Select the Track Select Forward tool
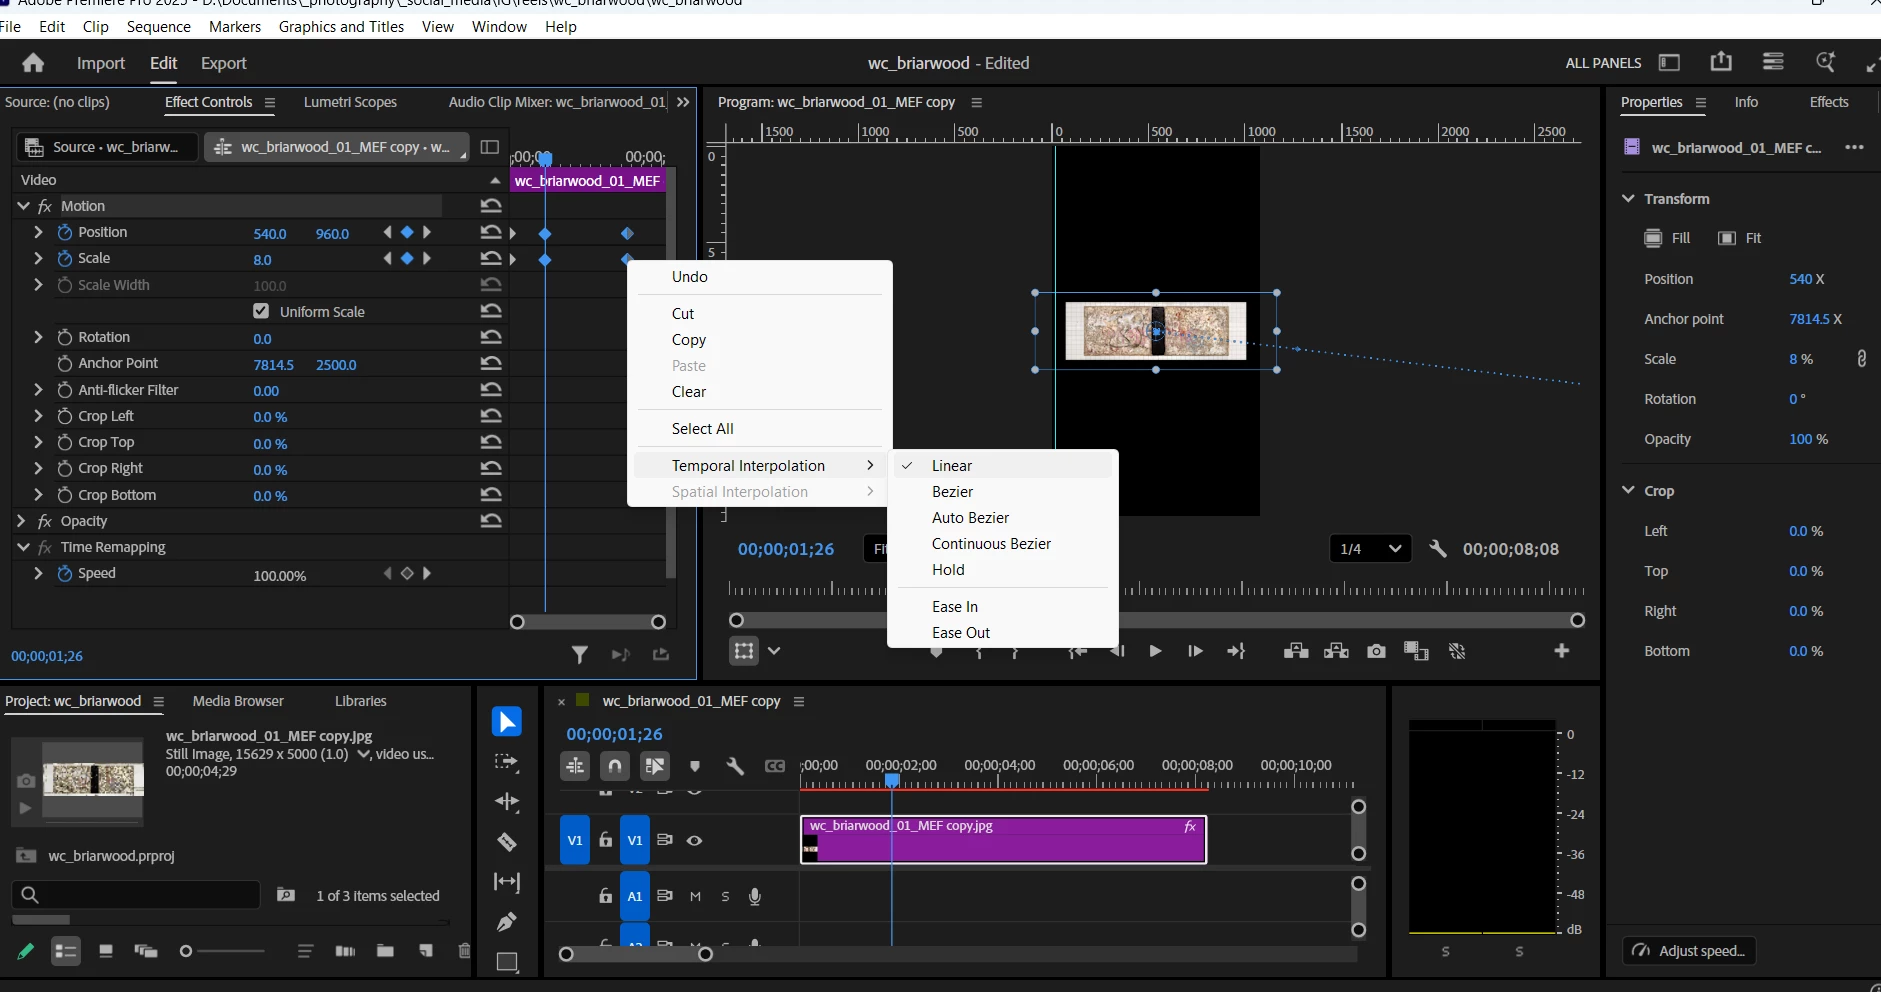 click(507, 762)
